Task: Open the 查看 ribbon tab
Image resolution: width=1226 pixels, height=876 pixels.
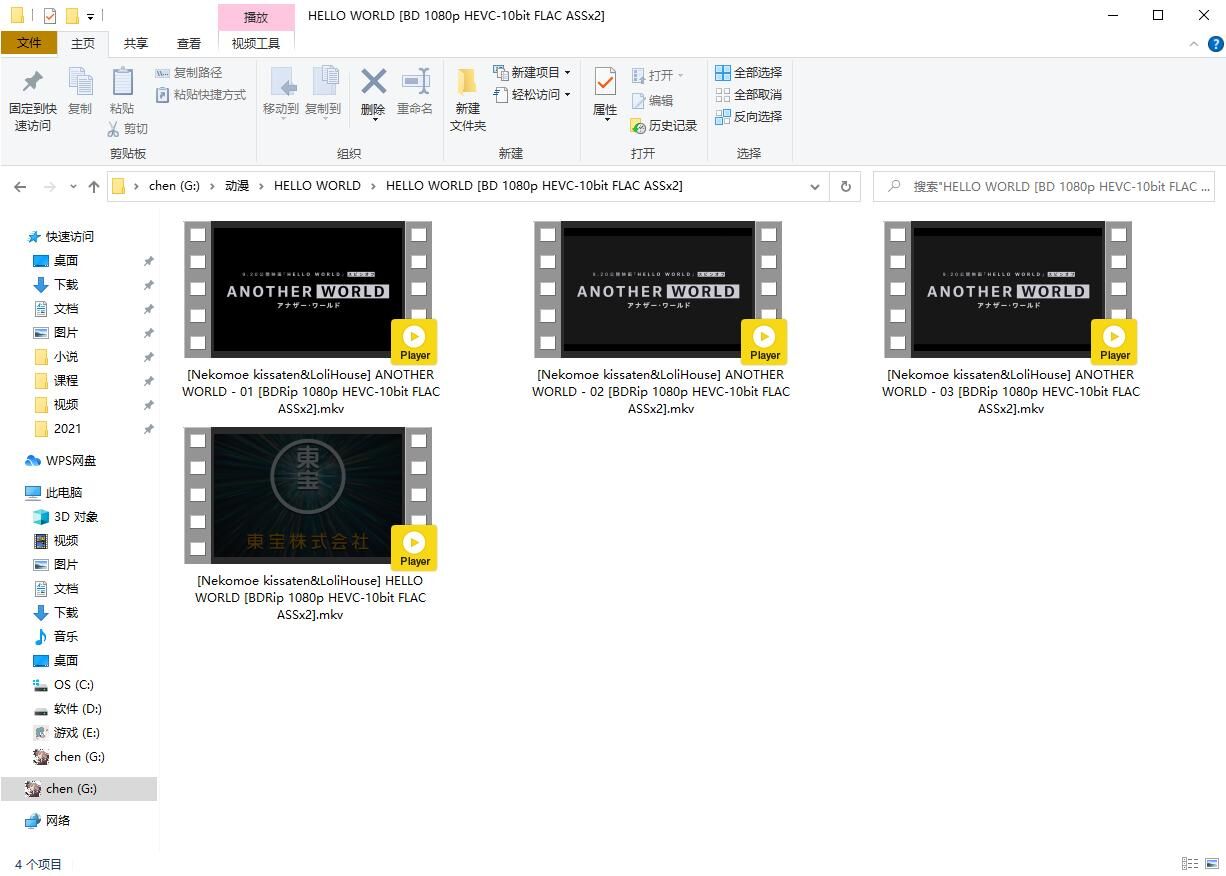Action: point(188,44)
